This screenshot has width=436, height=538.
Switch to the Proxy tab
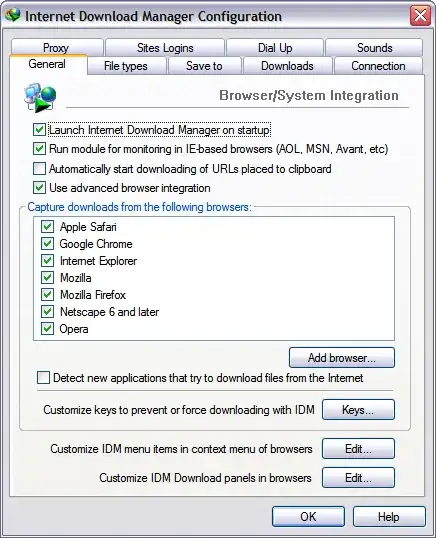point(57,47)
